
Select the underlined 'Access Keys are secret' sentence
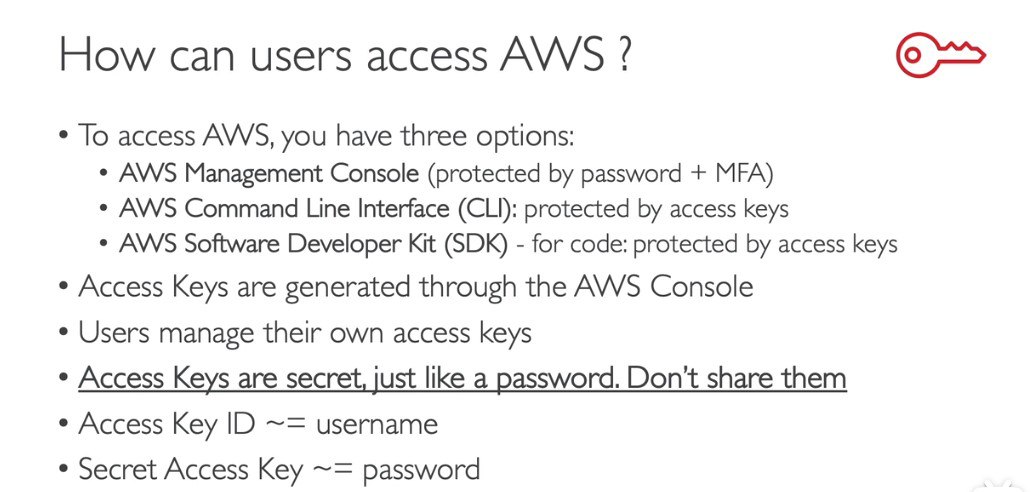click(x=462, y=379)
